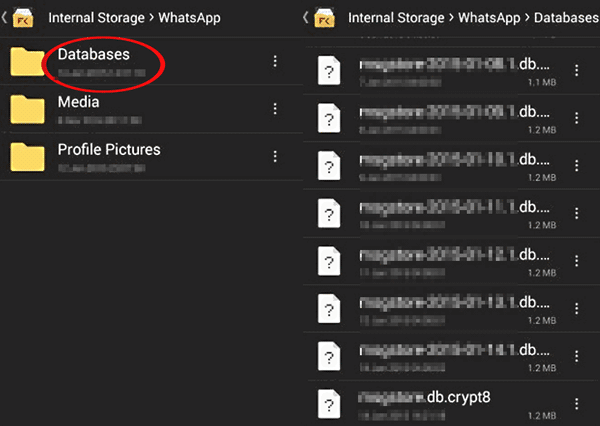Viewport: 600px width, 426px height.
Task: Click the Databases folder icon
Action: click(x=28, y=62)
